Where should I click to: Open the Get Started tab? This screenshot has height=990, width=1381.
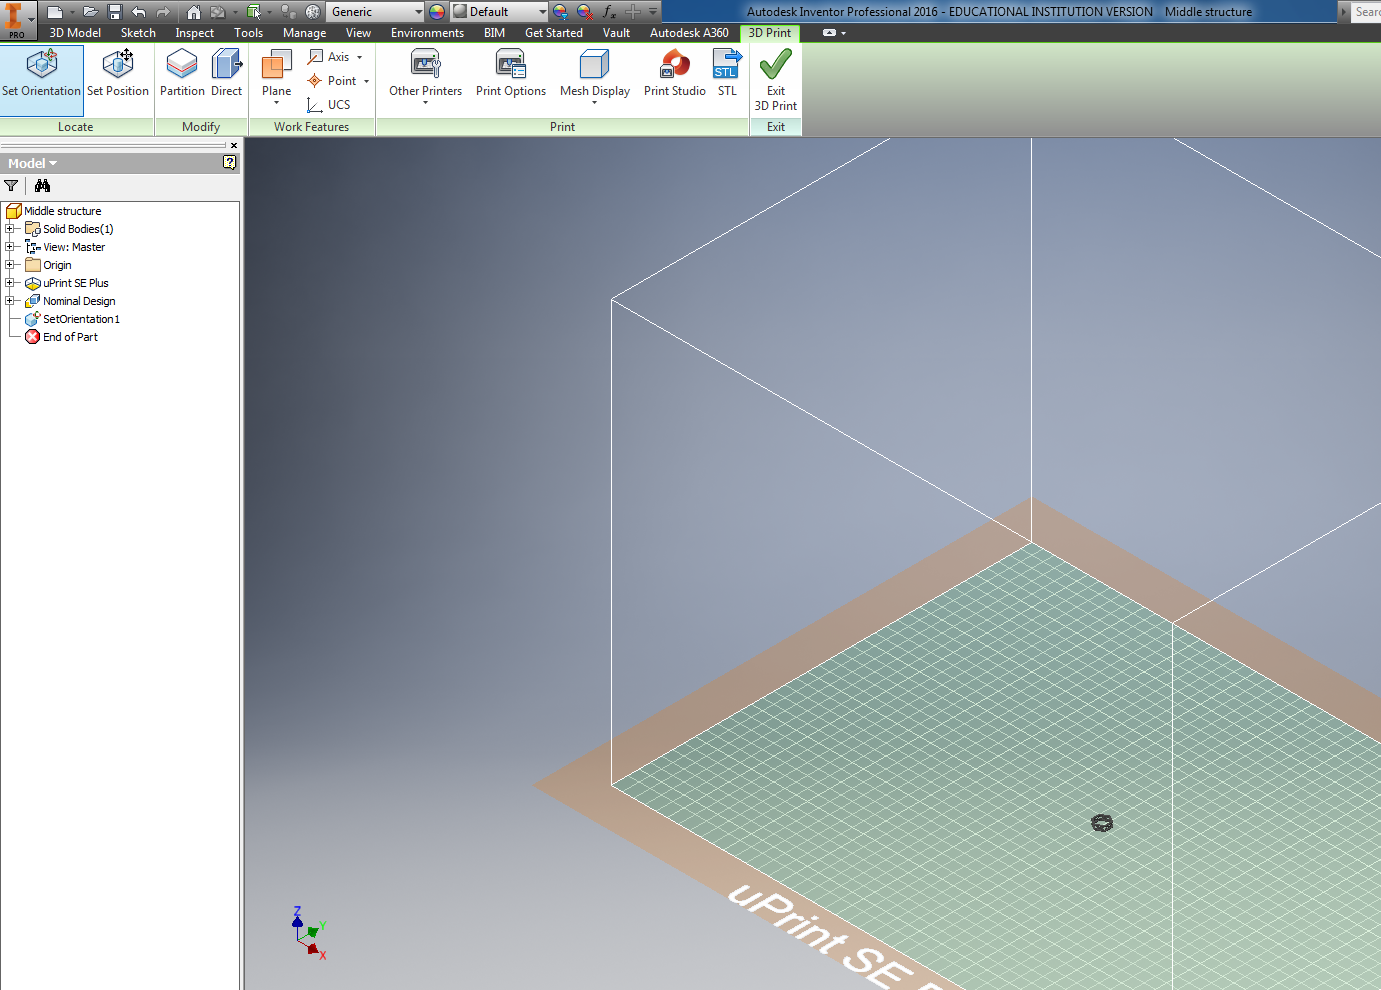tap(553, 33)
